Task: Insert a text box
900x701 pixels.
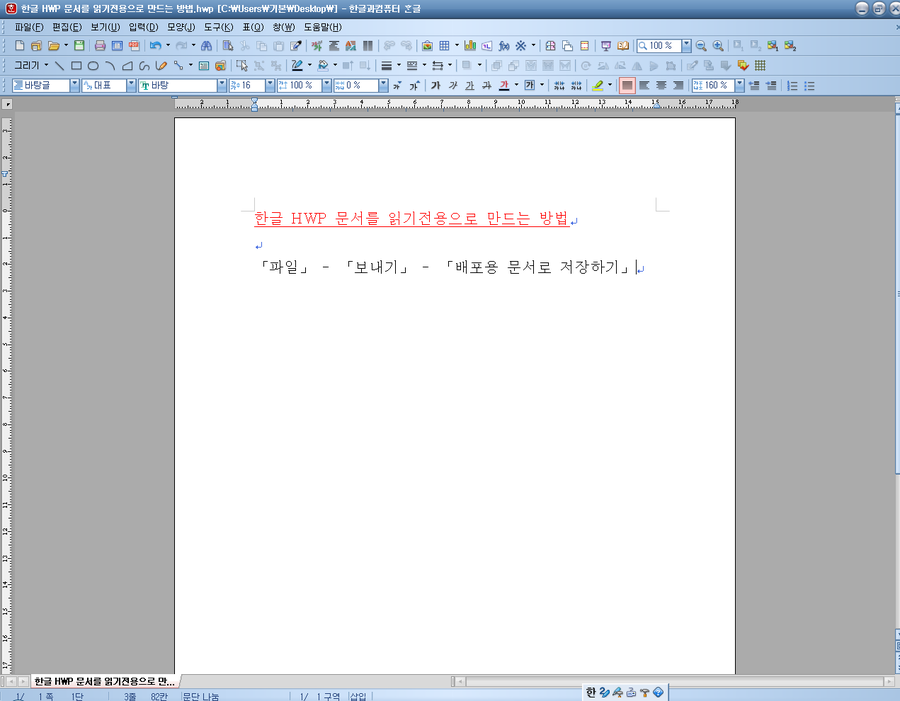Action: tap(203, 66)
